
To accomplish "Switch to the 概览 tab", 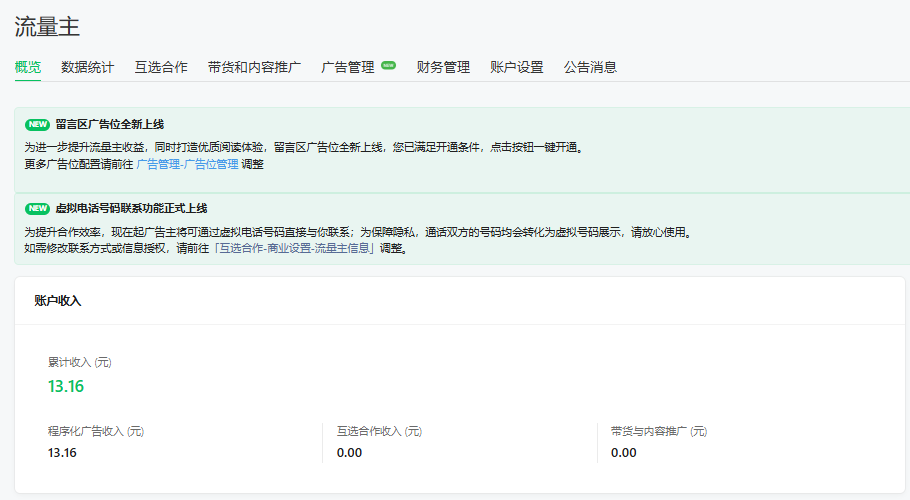I will pos(28,68).
